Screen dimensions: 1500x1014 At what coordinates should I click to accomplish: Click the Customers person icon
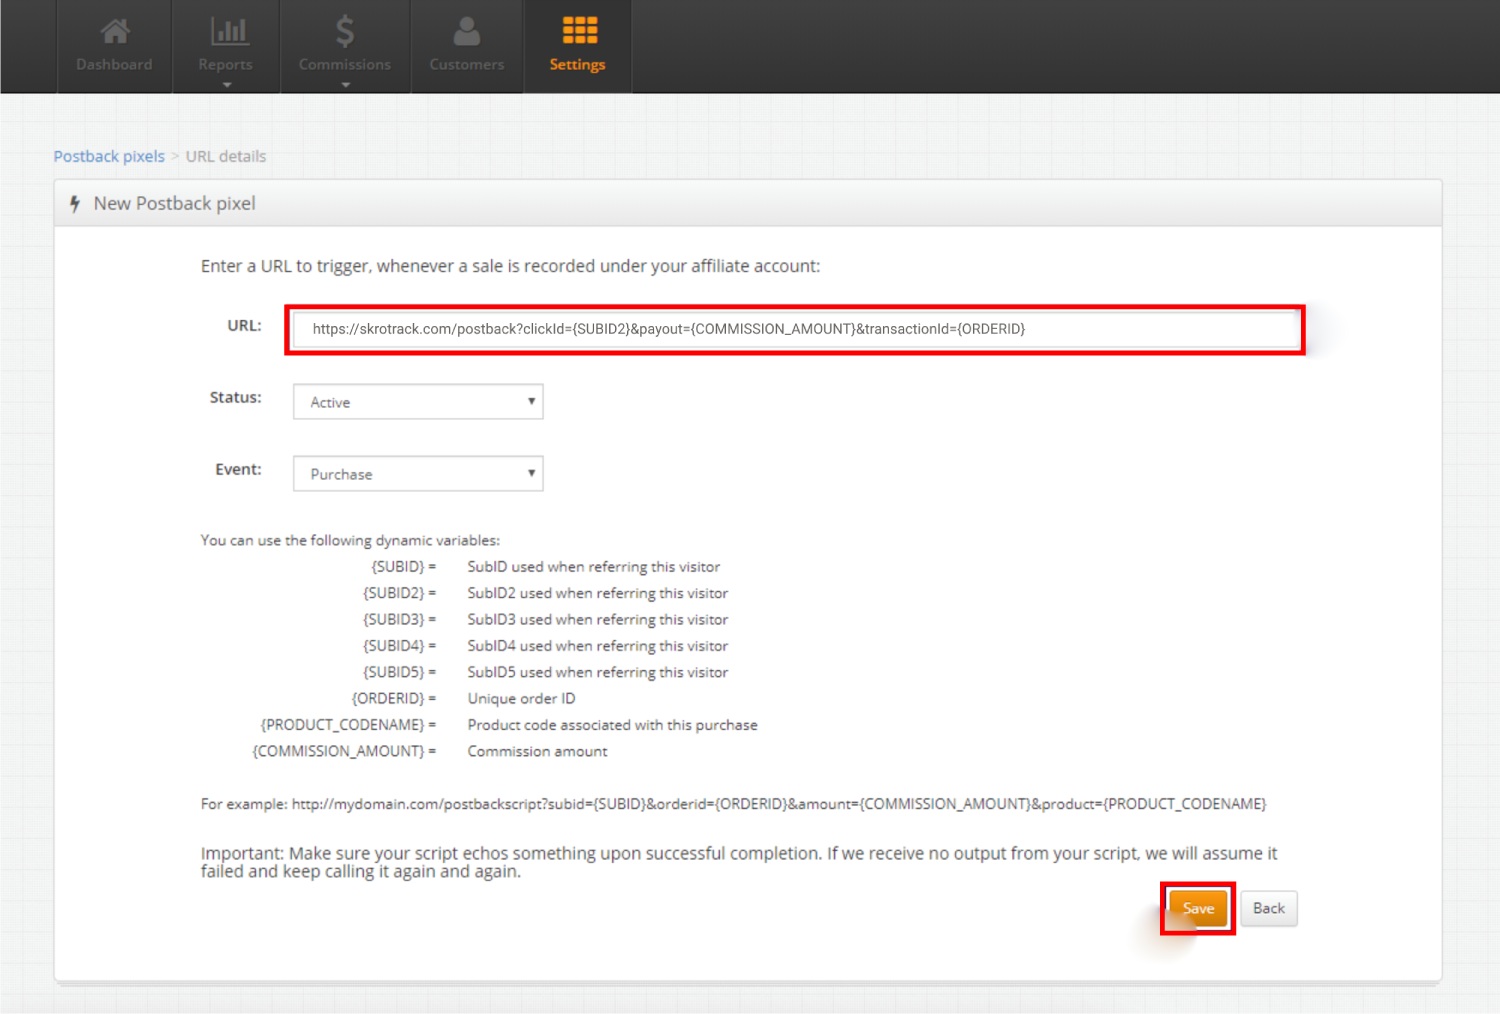467,31
